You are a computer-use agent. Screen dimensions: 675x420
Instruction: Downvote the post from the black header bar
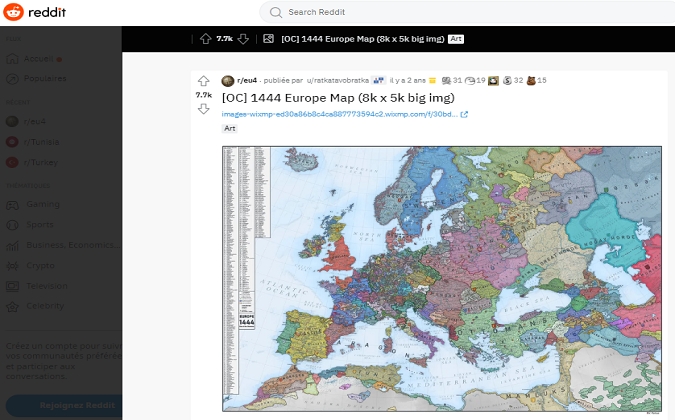pyautogui.click(x=243, y=39)
